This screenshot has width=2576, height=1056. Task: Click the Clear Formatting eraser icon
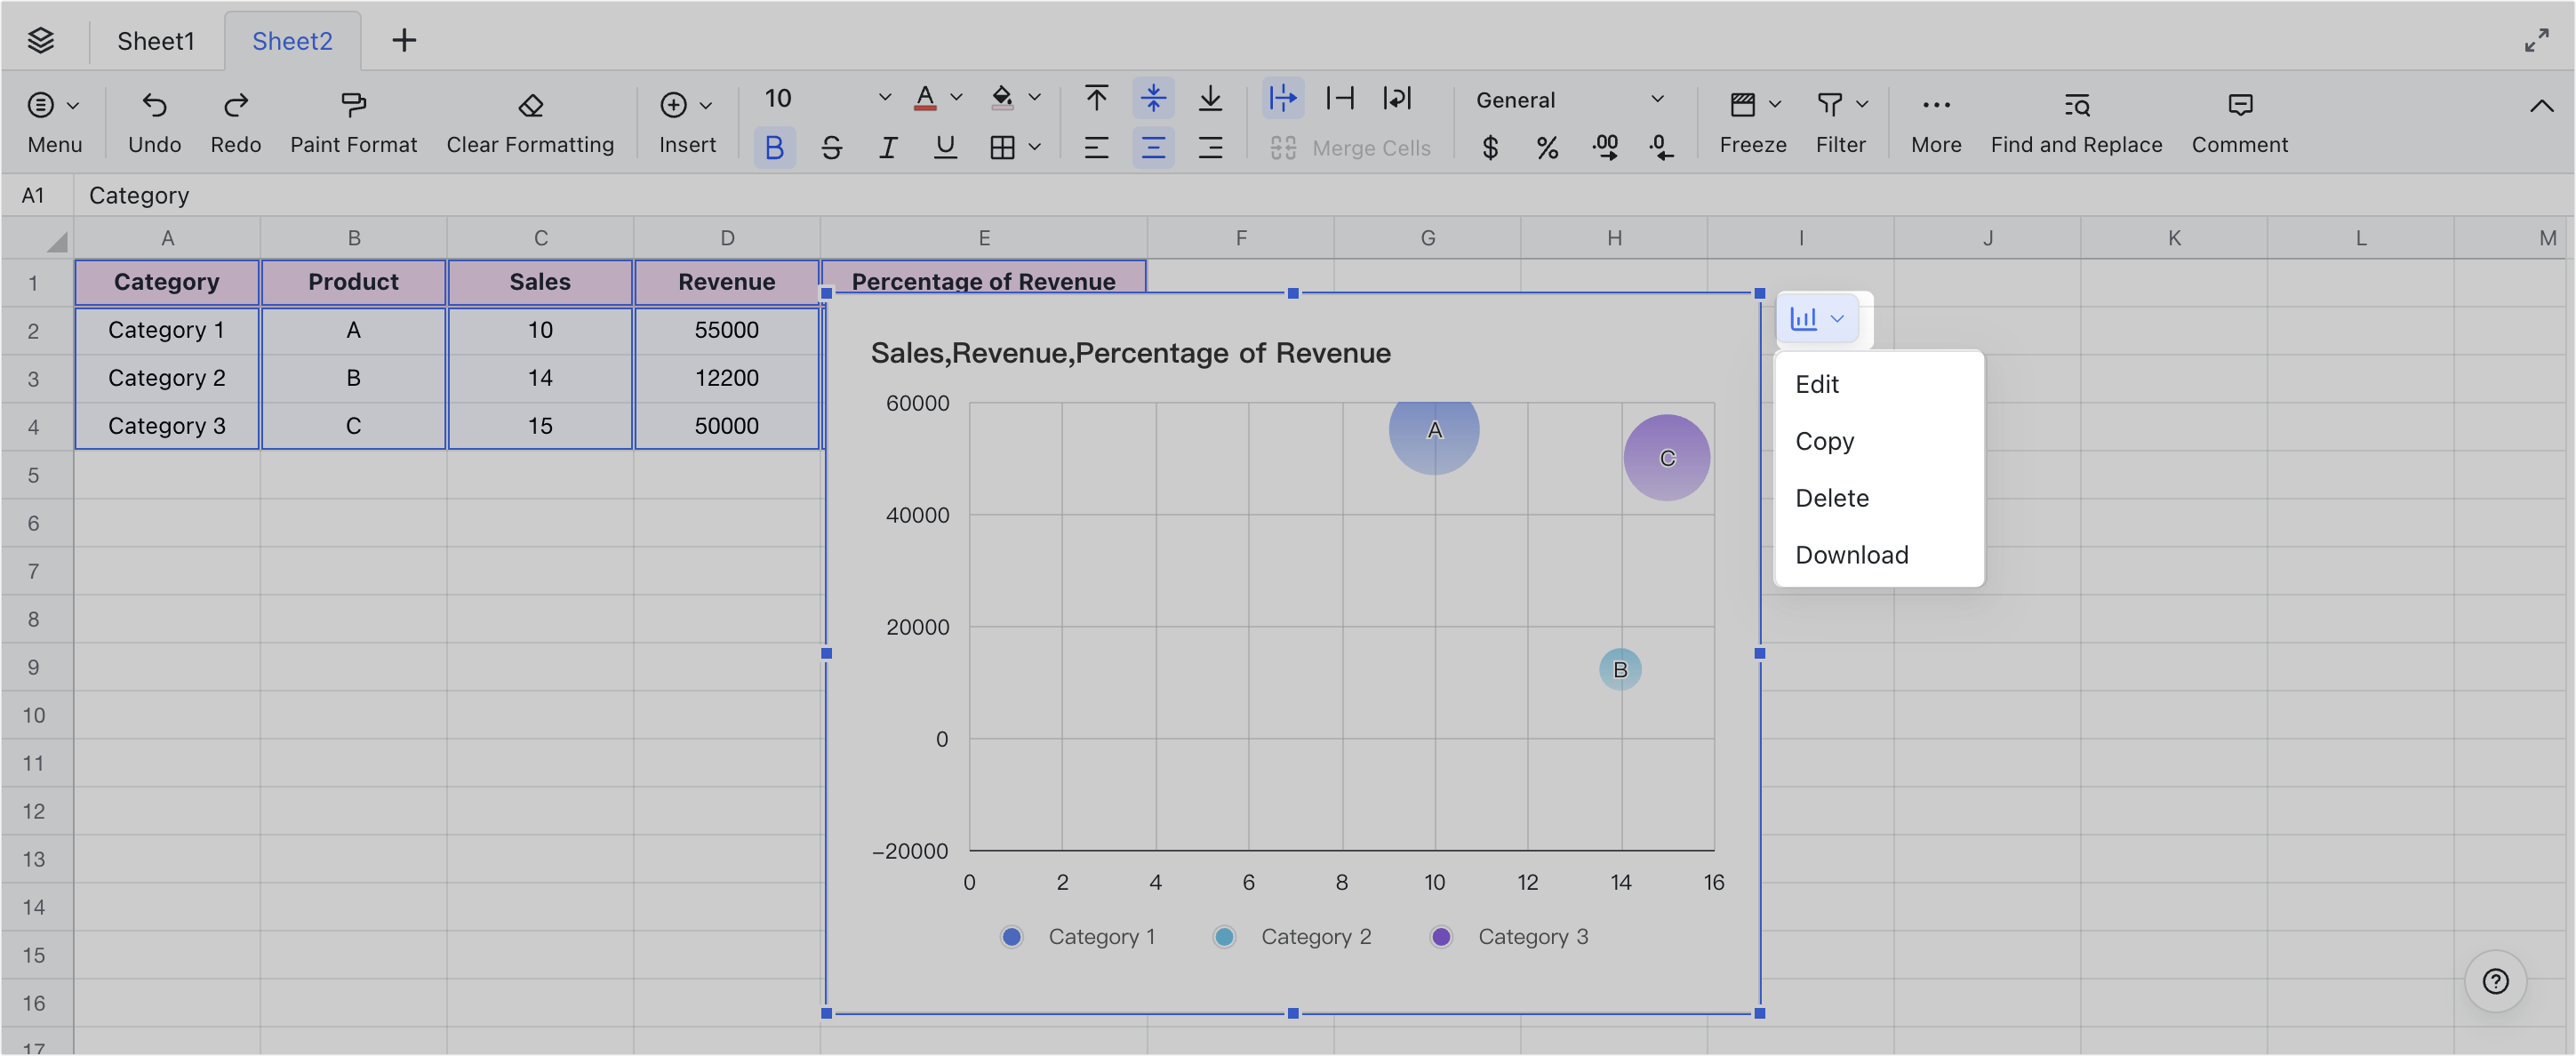coord(529,106)
